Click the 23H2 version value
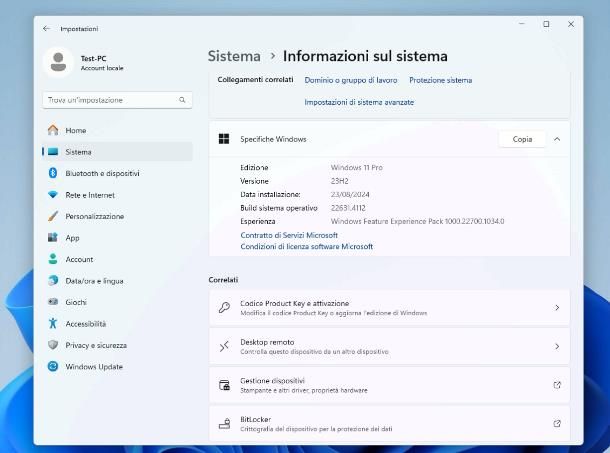This screenshot has height=453, width=610. (339, 181)
